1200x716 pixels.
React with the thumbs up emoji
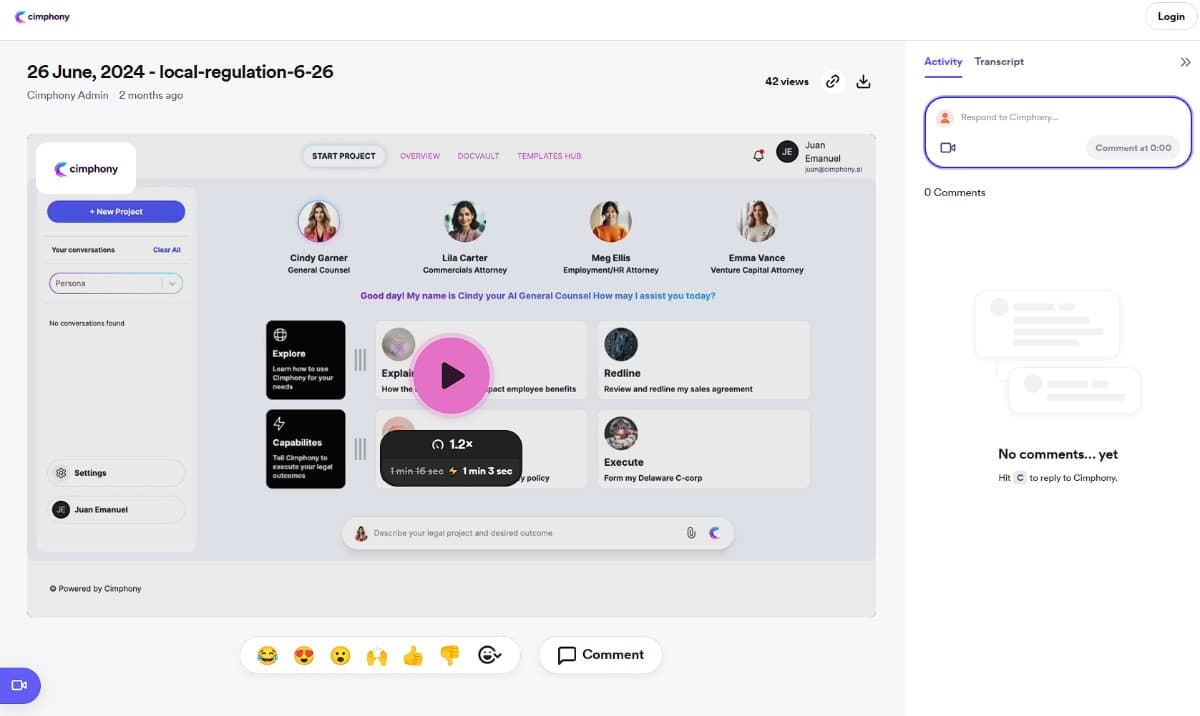point(413,656)
